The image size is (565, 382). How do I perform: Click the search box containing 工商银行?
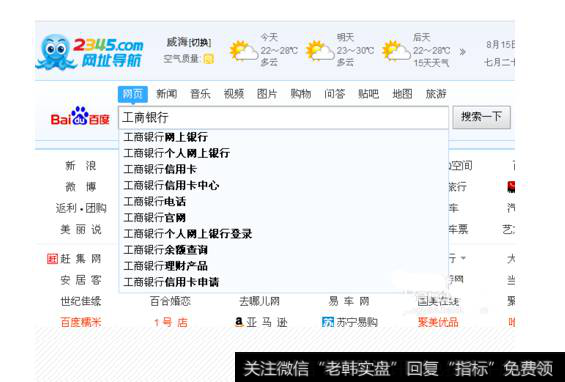284,117
